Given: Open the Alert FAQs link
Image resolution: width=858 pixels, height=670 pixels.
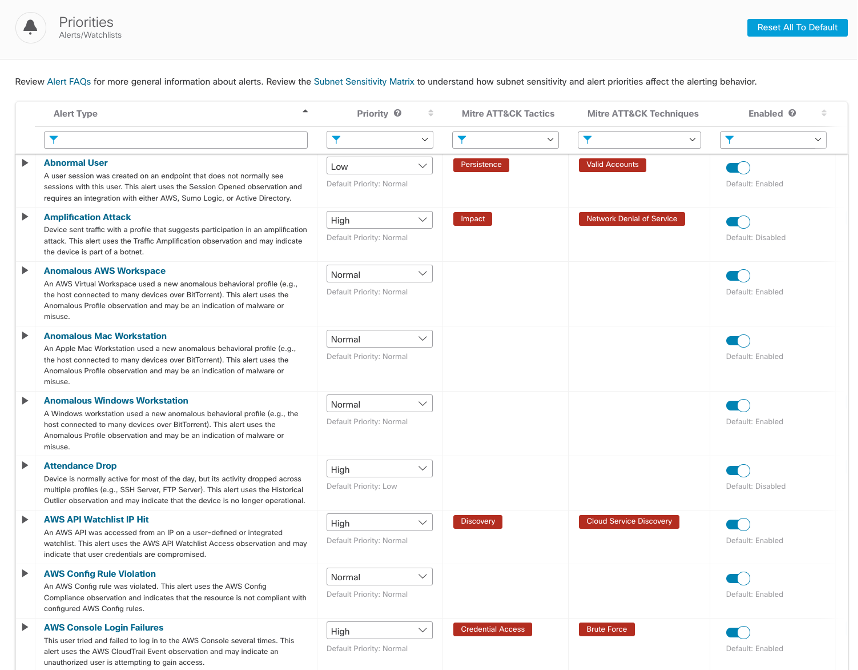Looking at the screenshot, I should click(69, 81).
